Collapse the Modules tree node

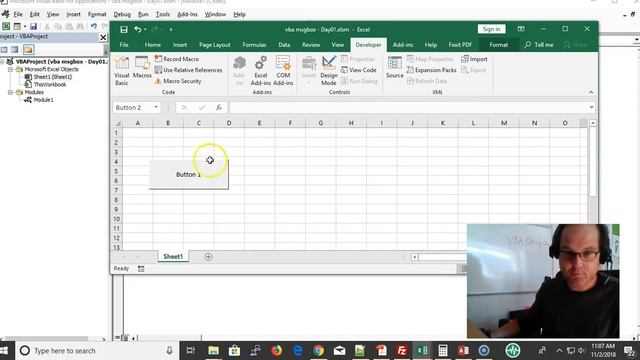click(x=11, y=92)
